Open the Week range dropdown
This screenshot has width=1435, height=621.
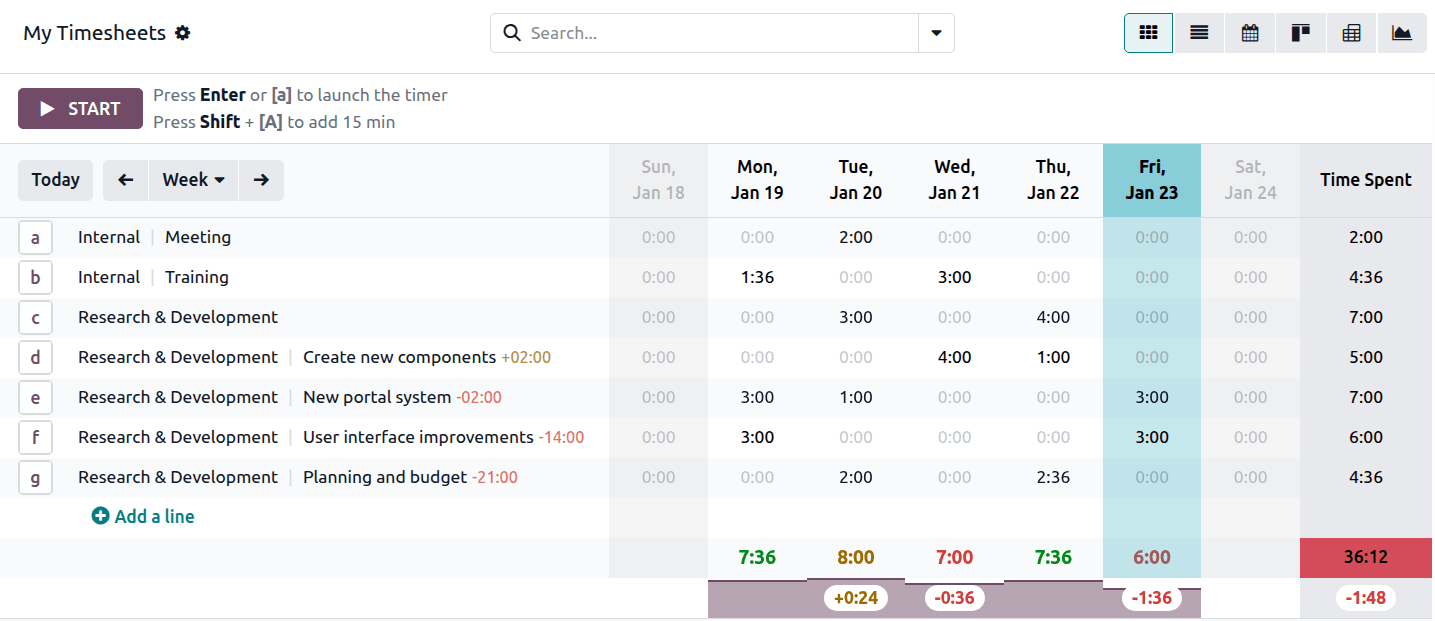[x=193, y=180]
